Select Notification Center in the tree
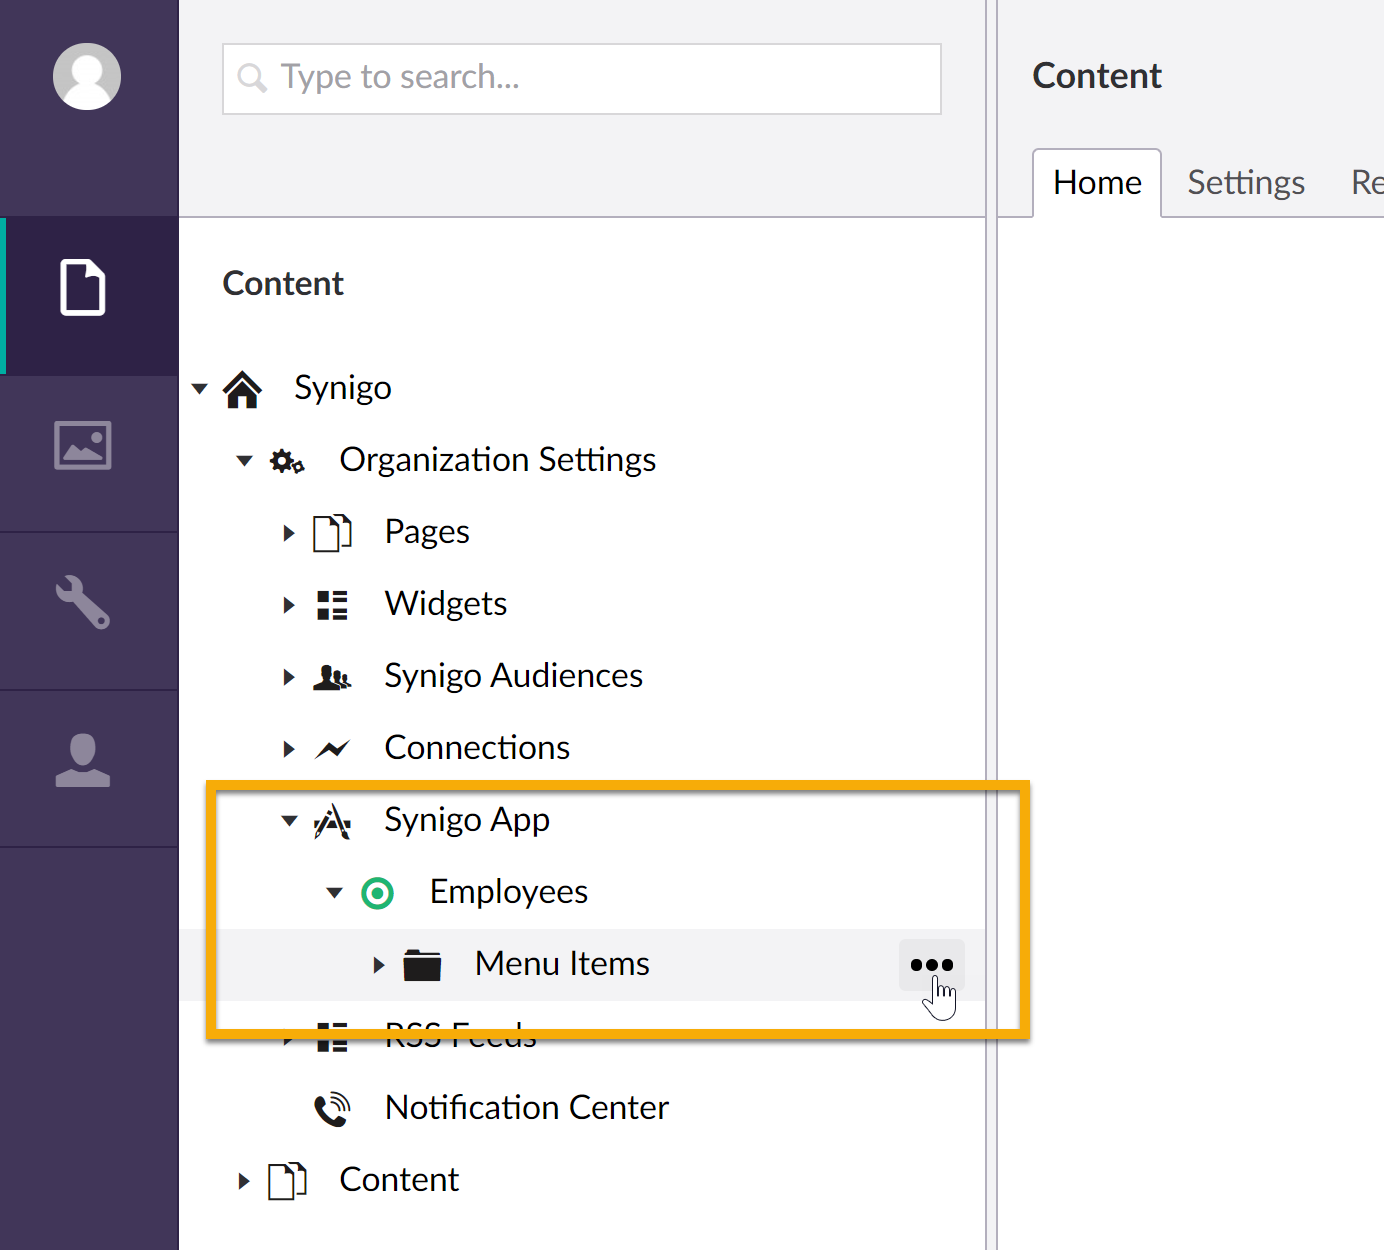Viewport: 1384px width, 1250px height. coord(527,1109)
